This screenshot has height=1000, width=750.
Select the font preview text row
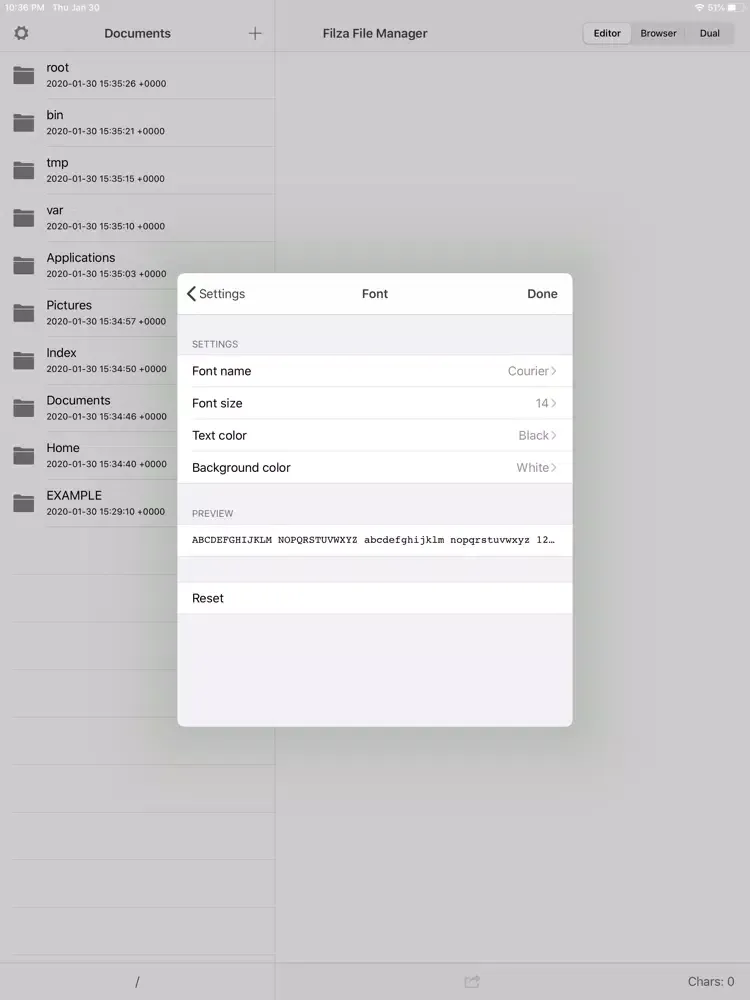coord(374,540)
